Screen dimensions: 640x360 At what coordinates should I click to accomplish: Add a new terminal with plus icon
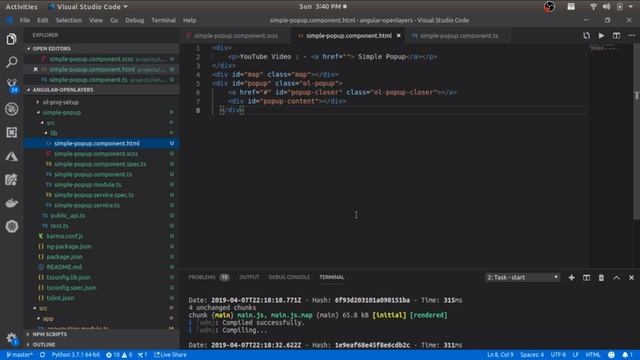[571, 278]
